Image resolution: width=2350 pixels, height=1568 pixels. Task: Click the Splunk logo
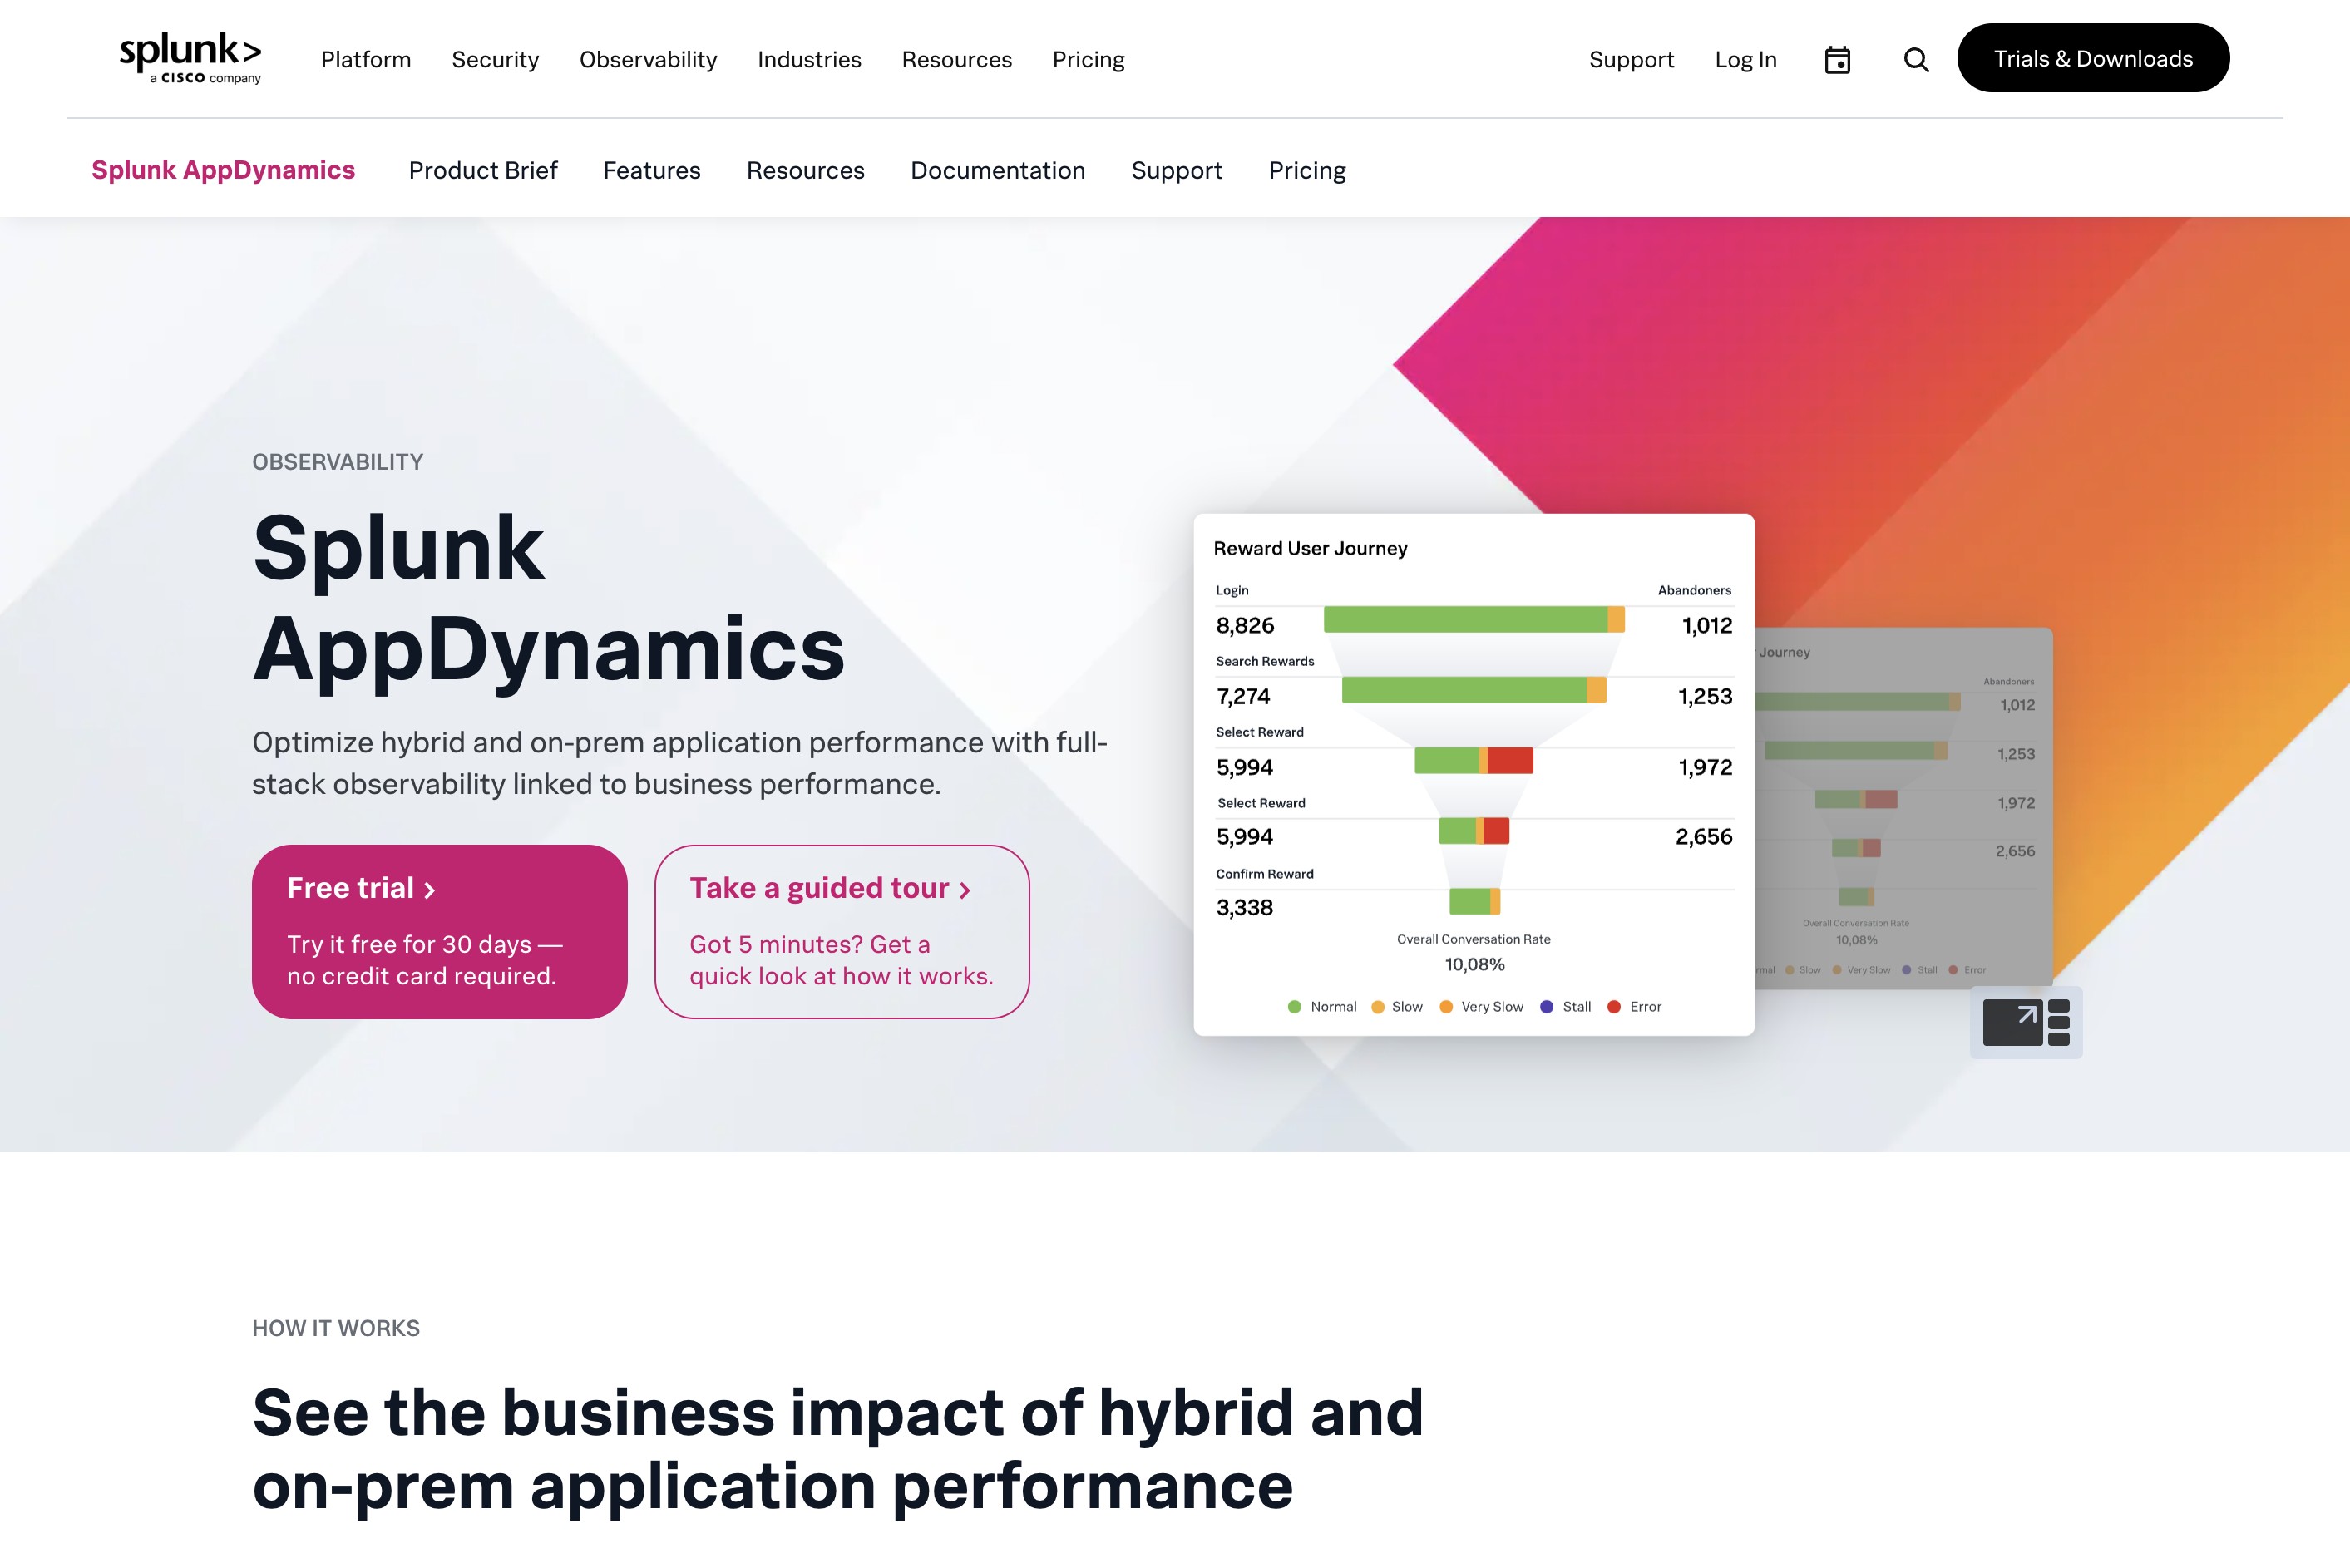pyautogui.click(x=190, y=58)
